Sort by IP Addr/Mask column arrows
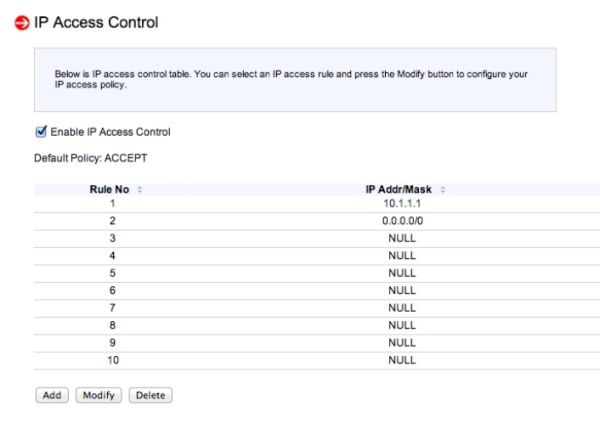Screen dimensions: 600x446 point(443,189)
